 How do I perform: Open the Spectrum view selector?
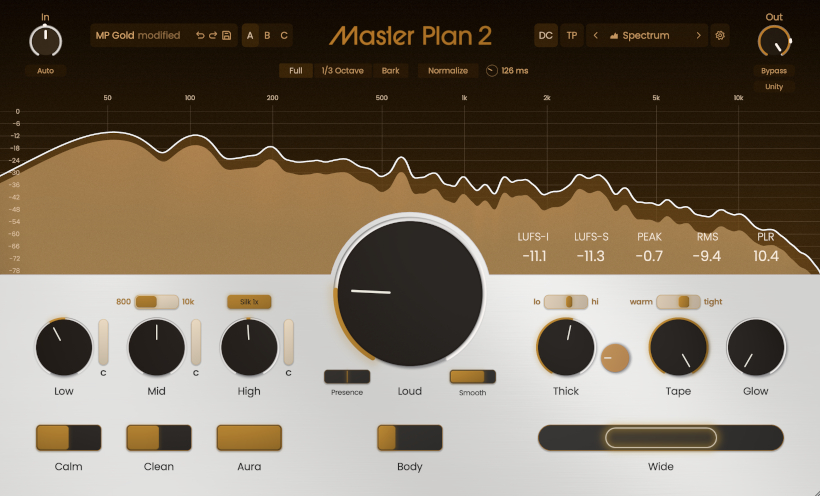(646, 36)
